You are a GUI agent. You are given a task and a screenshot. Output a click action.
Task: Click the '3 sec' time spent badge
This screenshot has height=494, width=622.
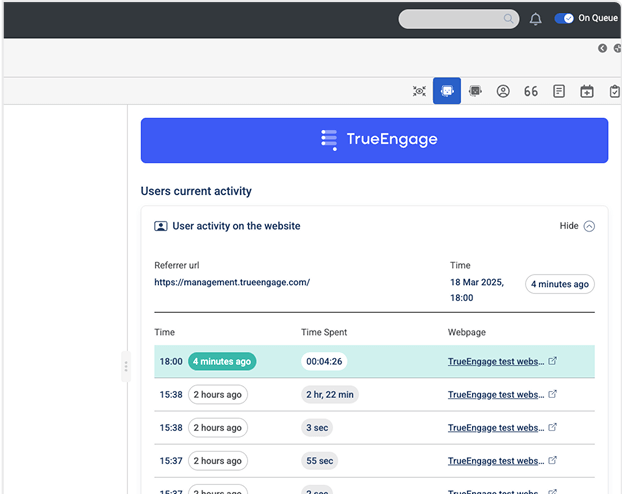point(317,428)
